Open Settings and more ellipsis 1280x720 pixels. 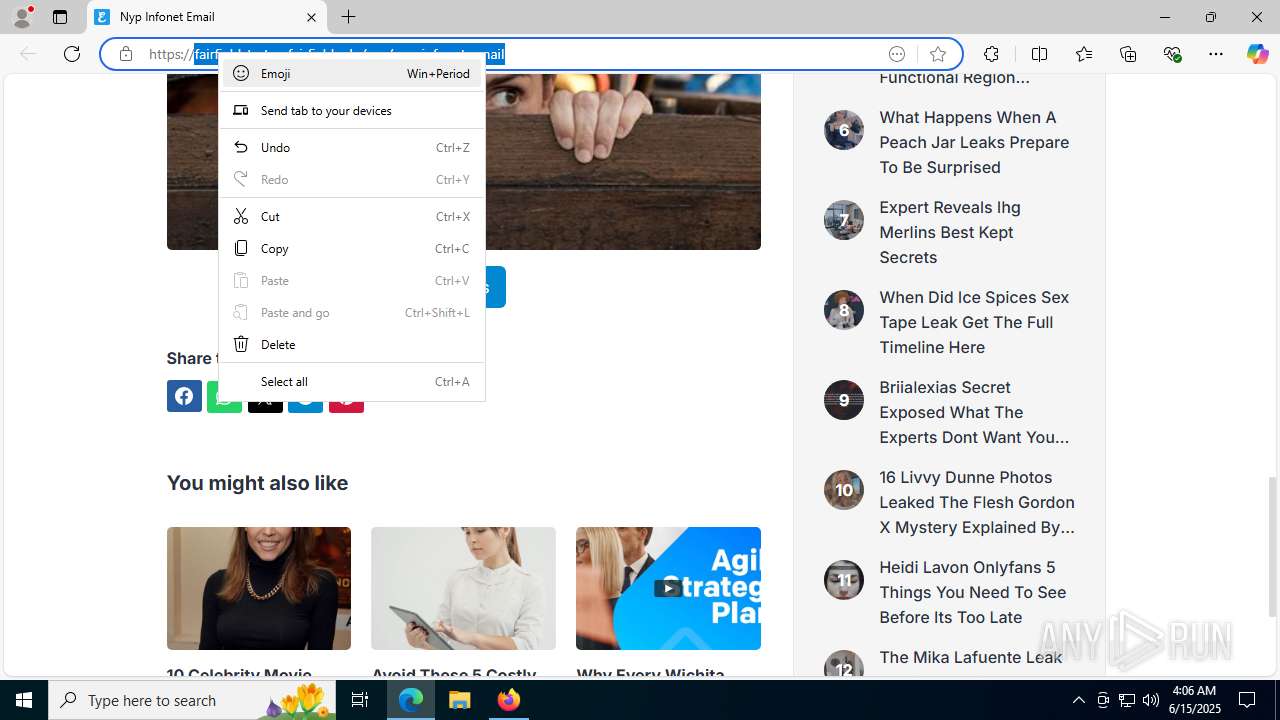pos(1216,54)
